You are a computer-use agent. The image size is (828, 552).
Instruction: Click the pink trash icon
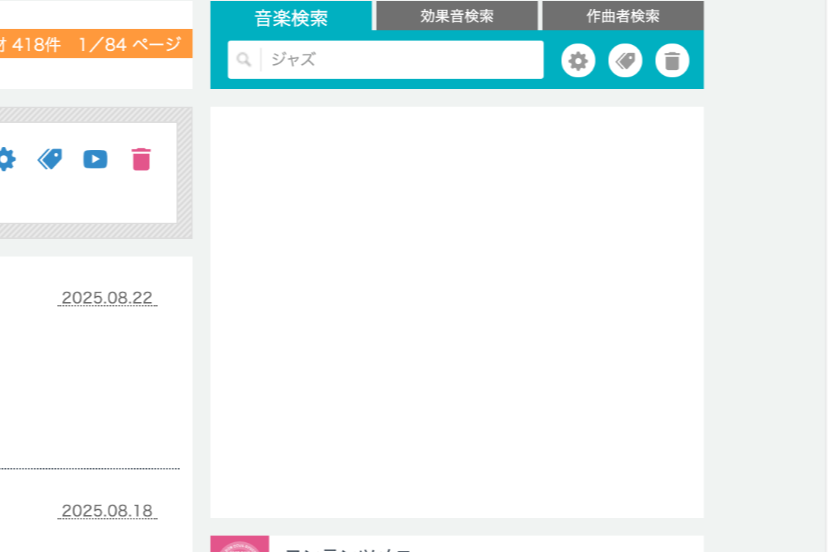[141, 159]
